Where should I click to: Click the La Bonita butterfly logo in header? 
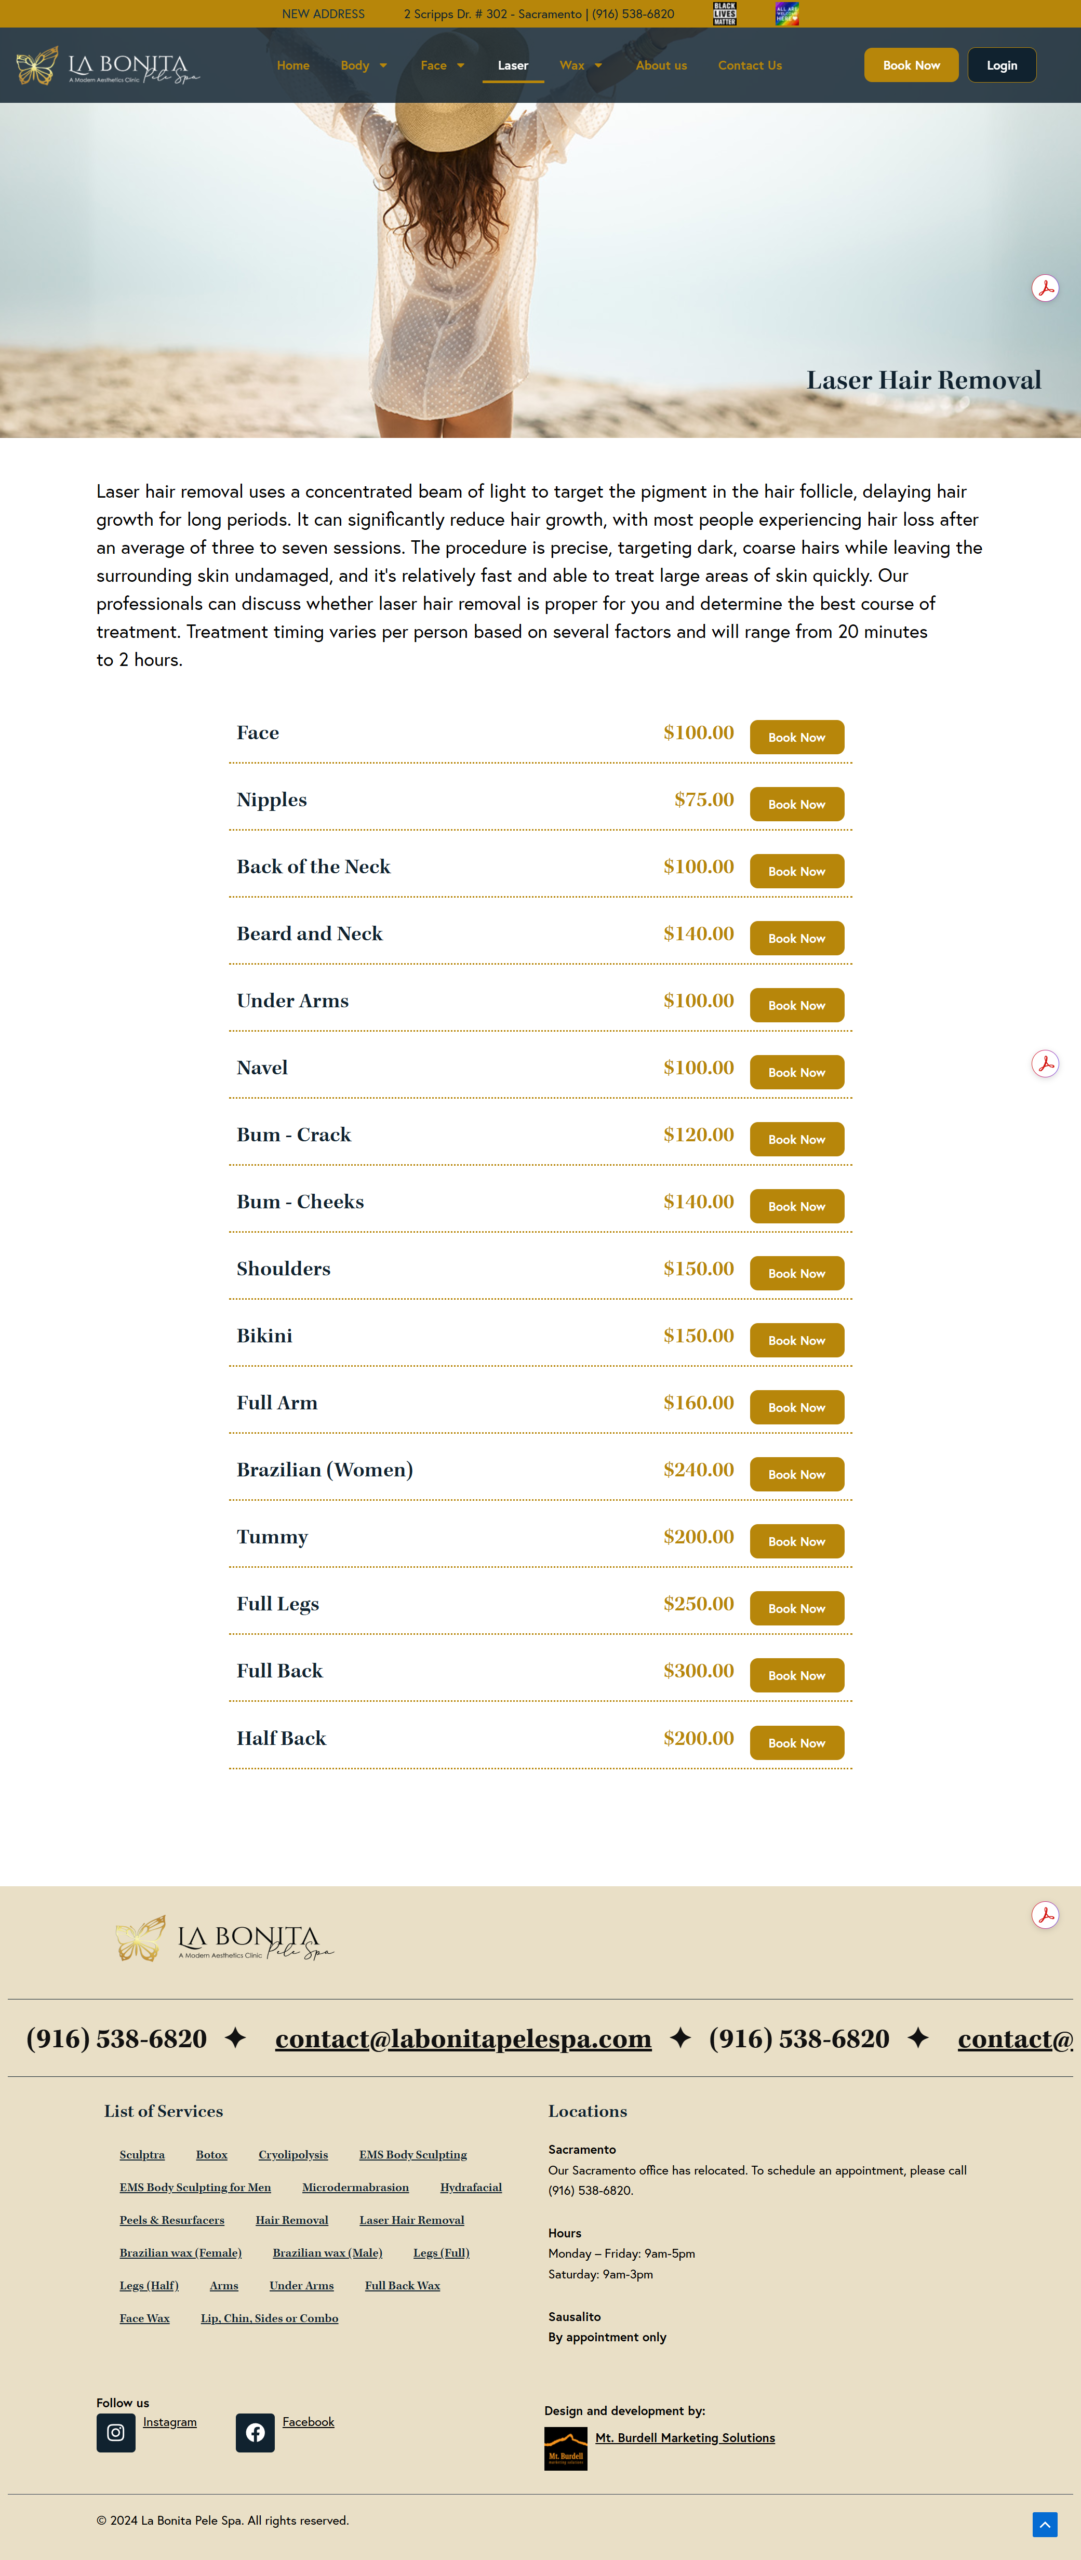point(108,66)
